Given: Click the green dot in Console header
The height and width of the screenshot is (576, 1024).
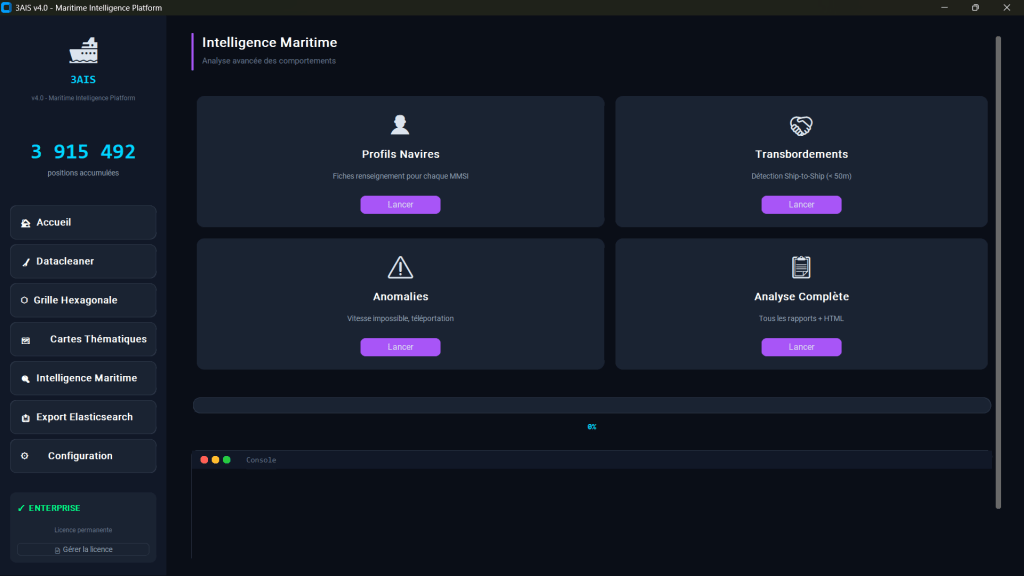Looking at the screenshot, I should 227,460.
